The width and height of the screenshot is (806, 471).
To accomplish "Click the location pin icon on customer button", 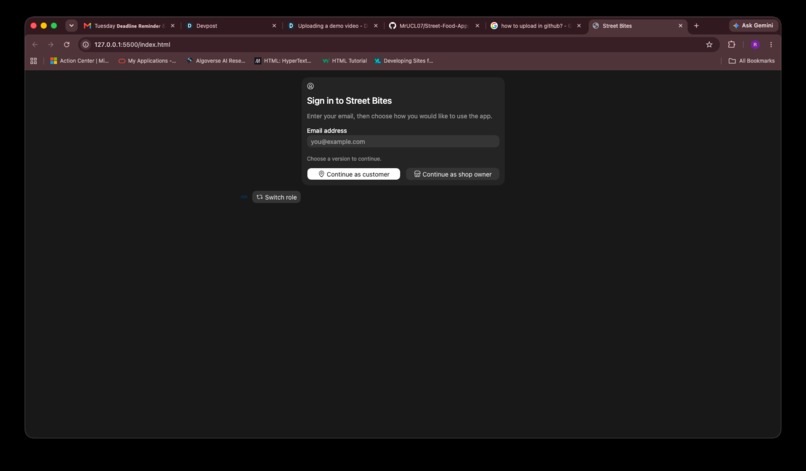I will click(x=321, y=174).
